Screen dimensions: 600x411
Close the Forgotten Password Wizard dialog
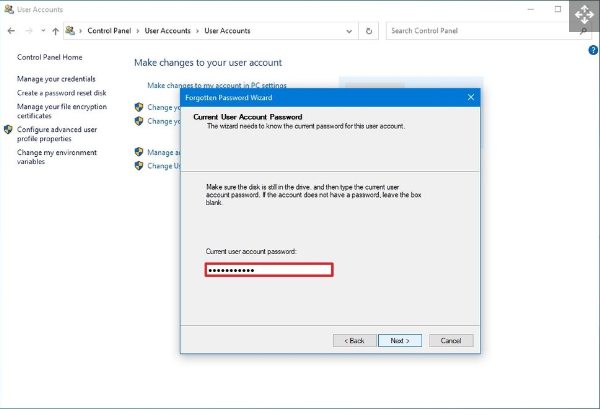(x=470, y=97)
